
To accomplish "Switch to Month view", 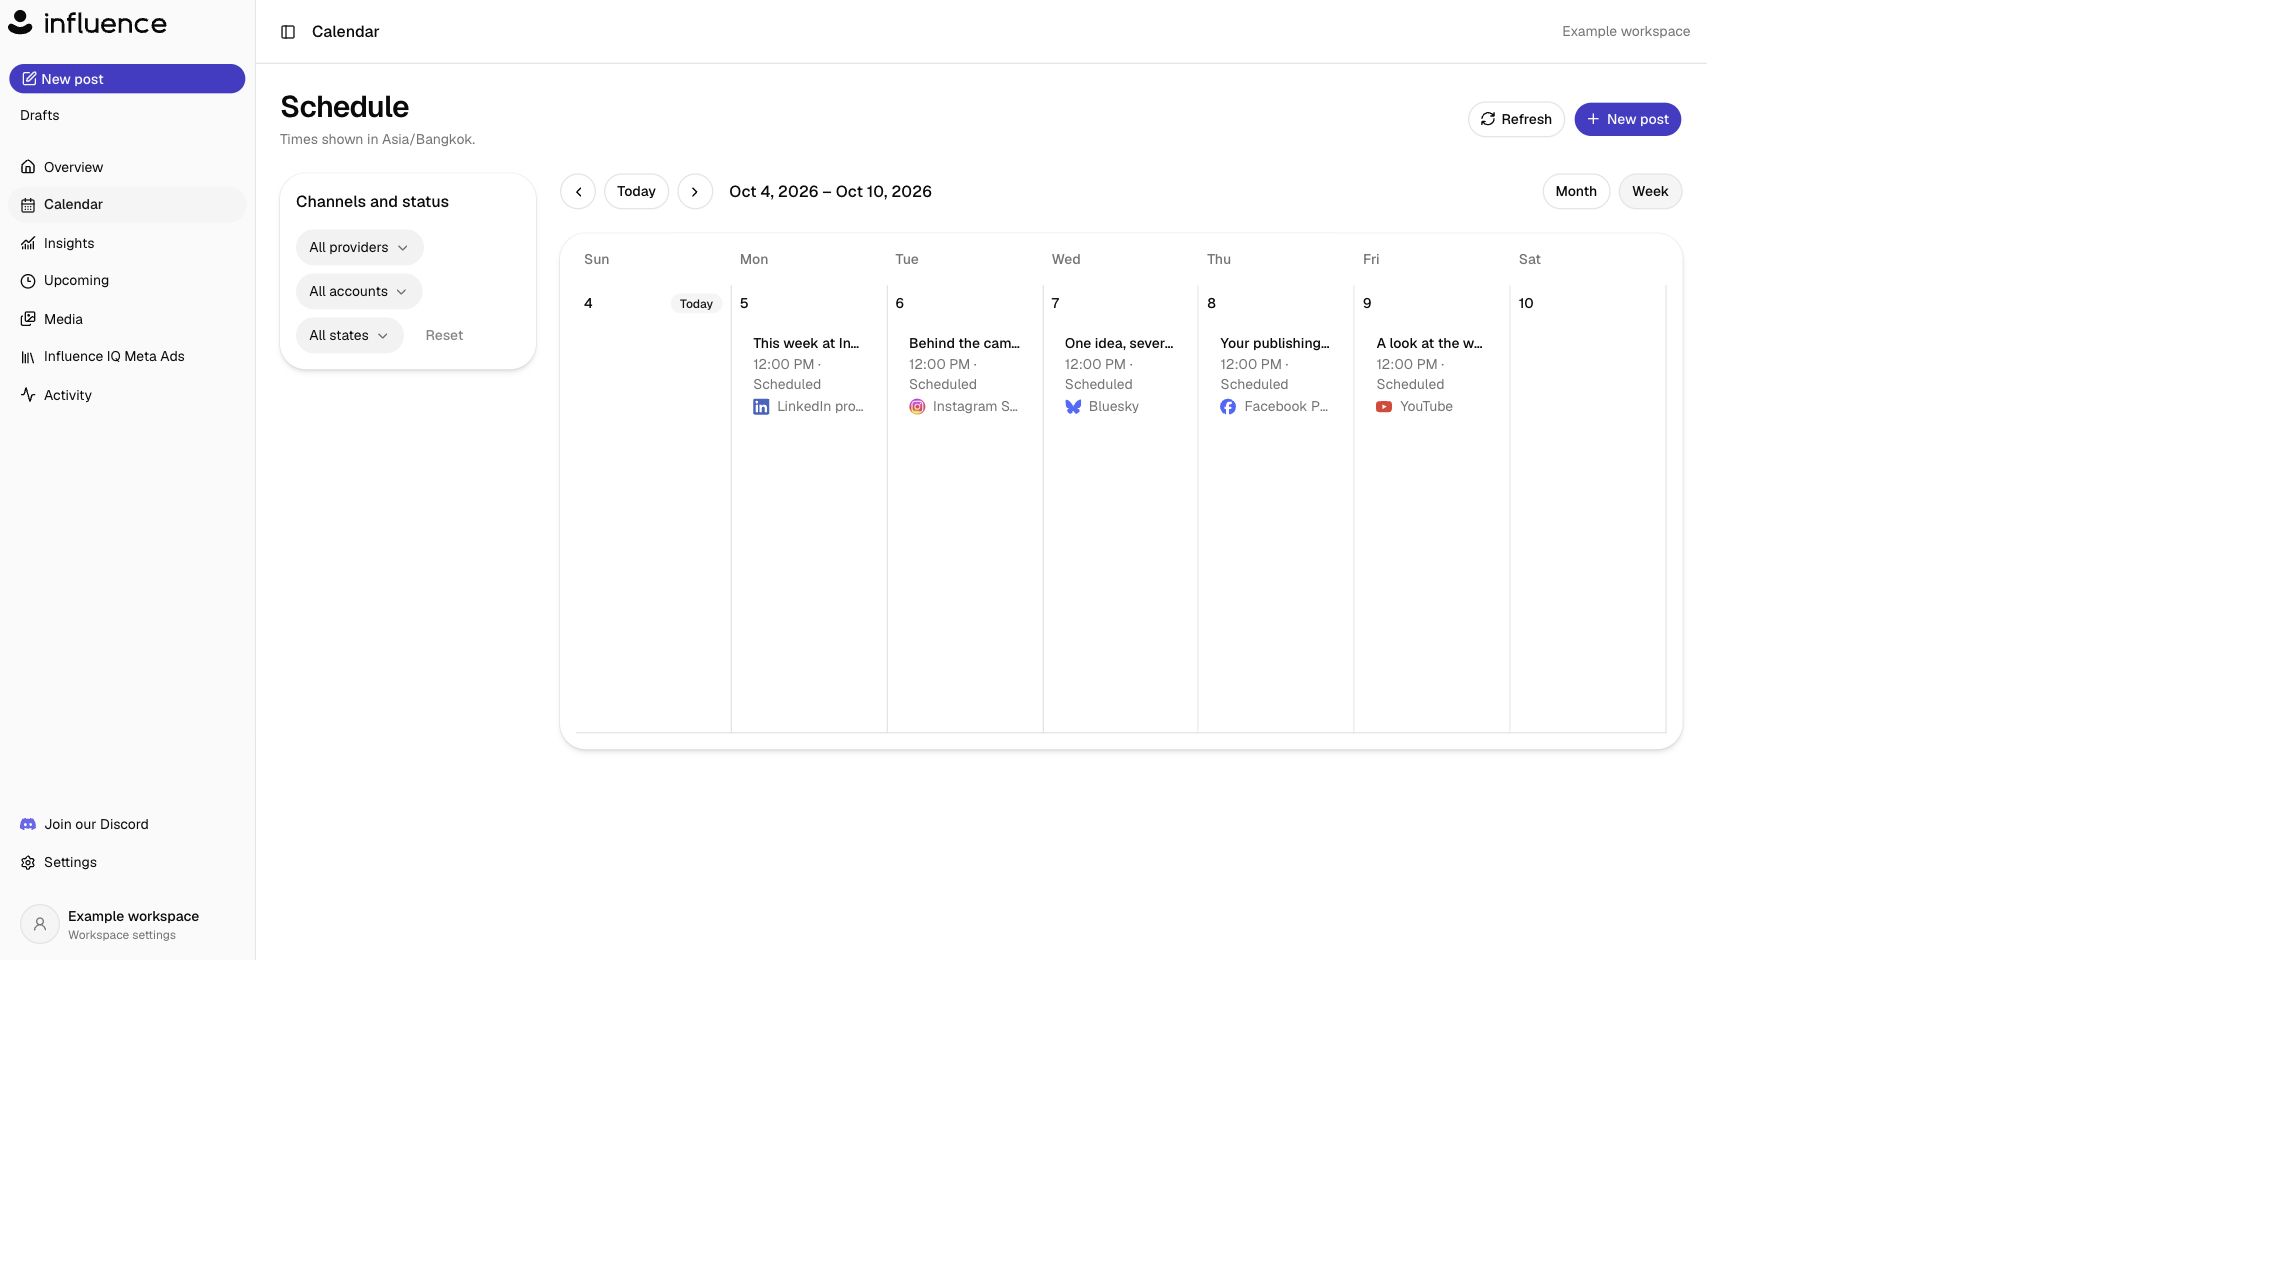I will [x=1576, y=191].
